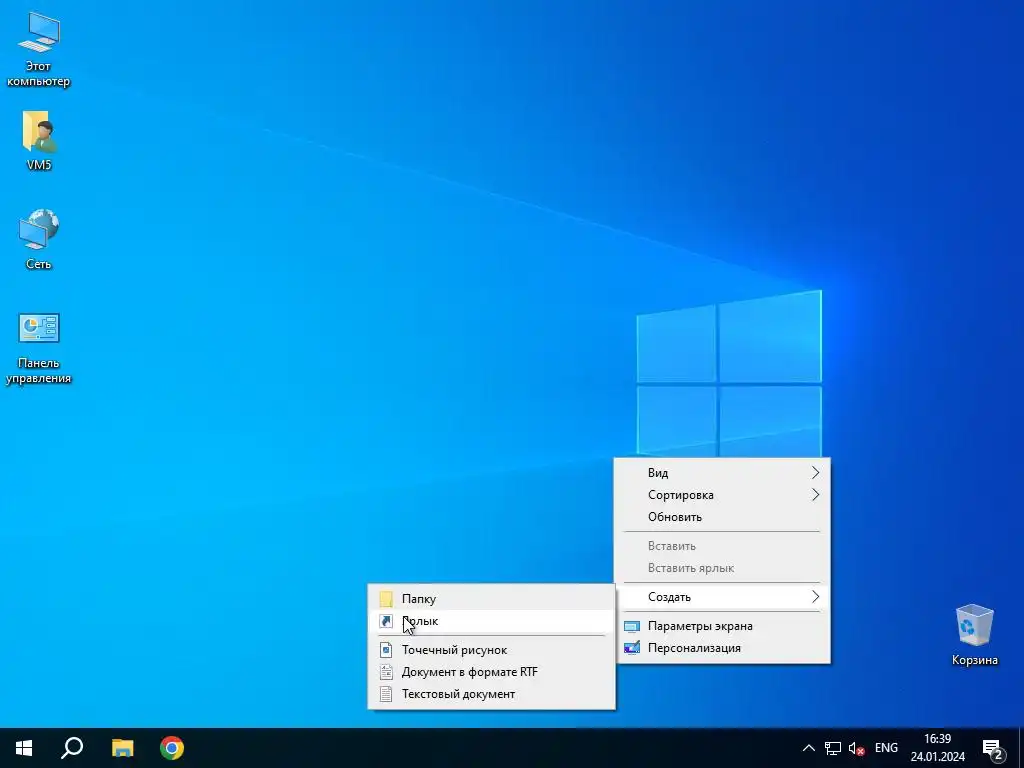Image resolution: width=1024 pixels, height=768 pixels.
Task: Open the network status tray icon
Action: [833, 748]
